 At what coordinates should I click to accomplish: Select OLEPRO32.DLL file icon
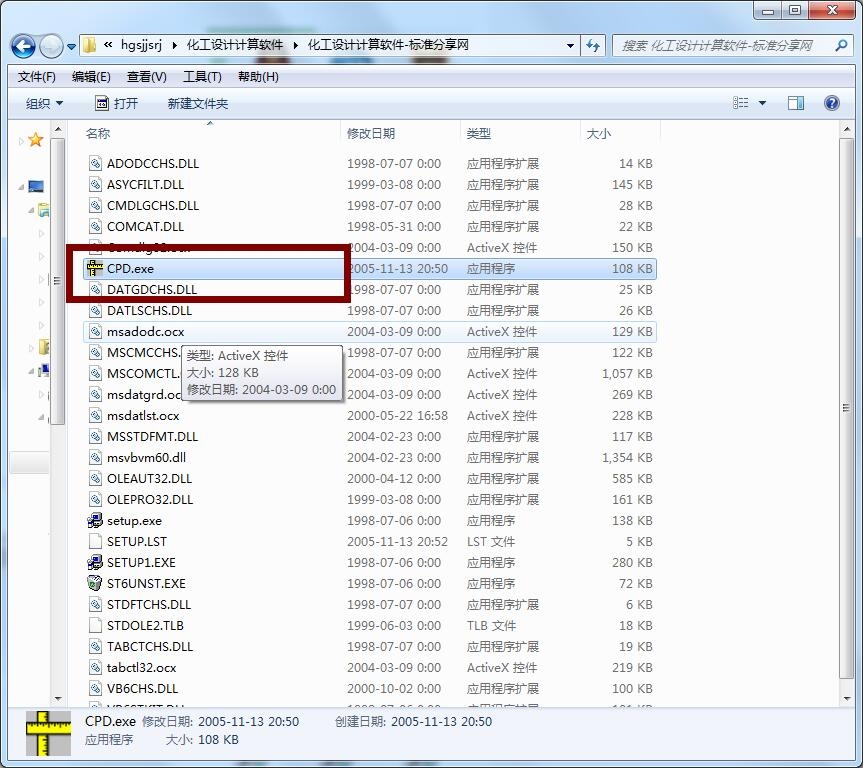pos(95,499)
